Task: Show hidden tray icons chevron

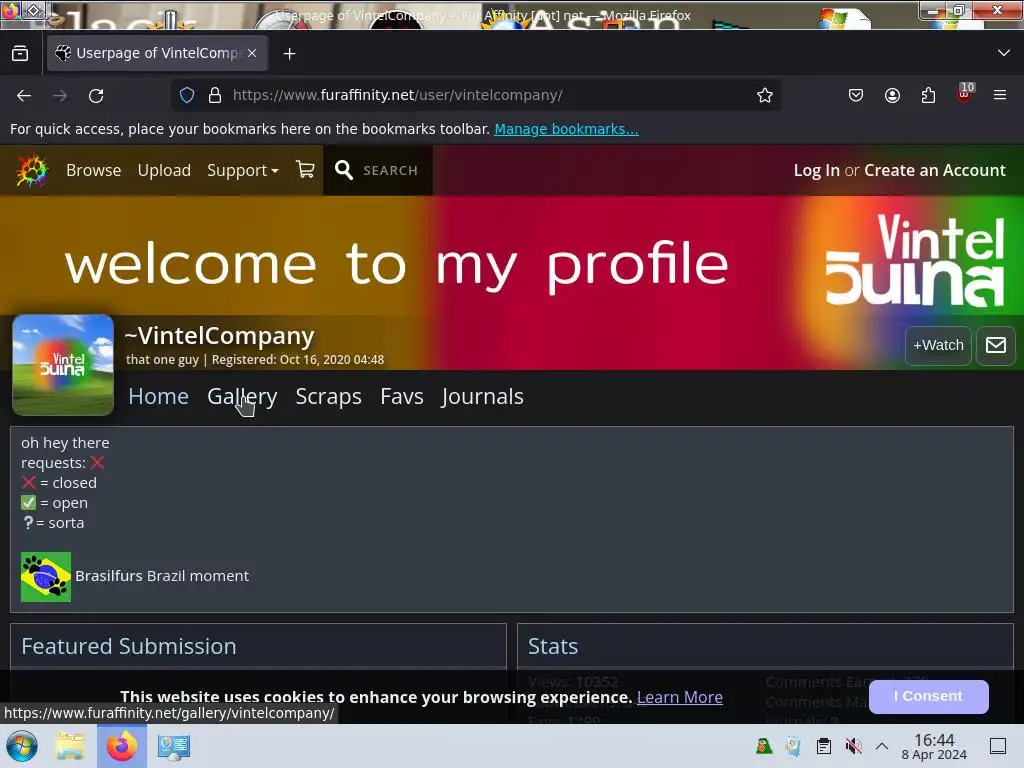Action: click(x=882, y=746)
